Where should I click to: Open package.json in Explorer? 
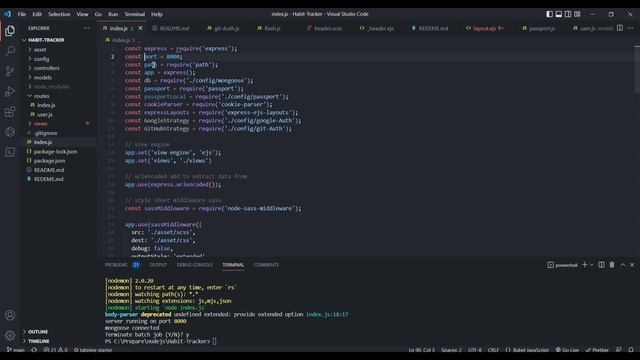point(49,161)
